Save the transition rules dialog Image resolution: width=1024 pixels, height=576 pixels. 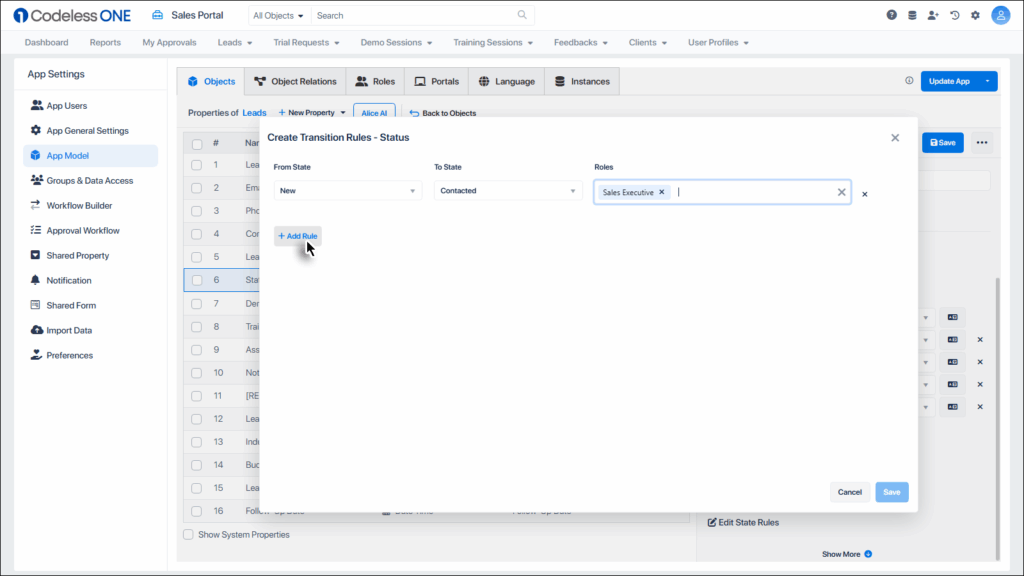coord(891,492)
